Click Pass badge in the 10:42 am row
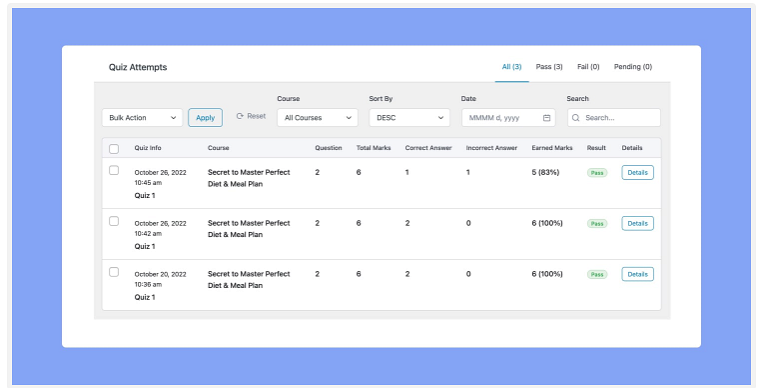This screenshot has height=388, width=757. pos(597,223)
